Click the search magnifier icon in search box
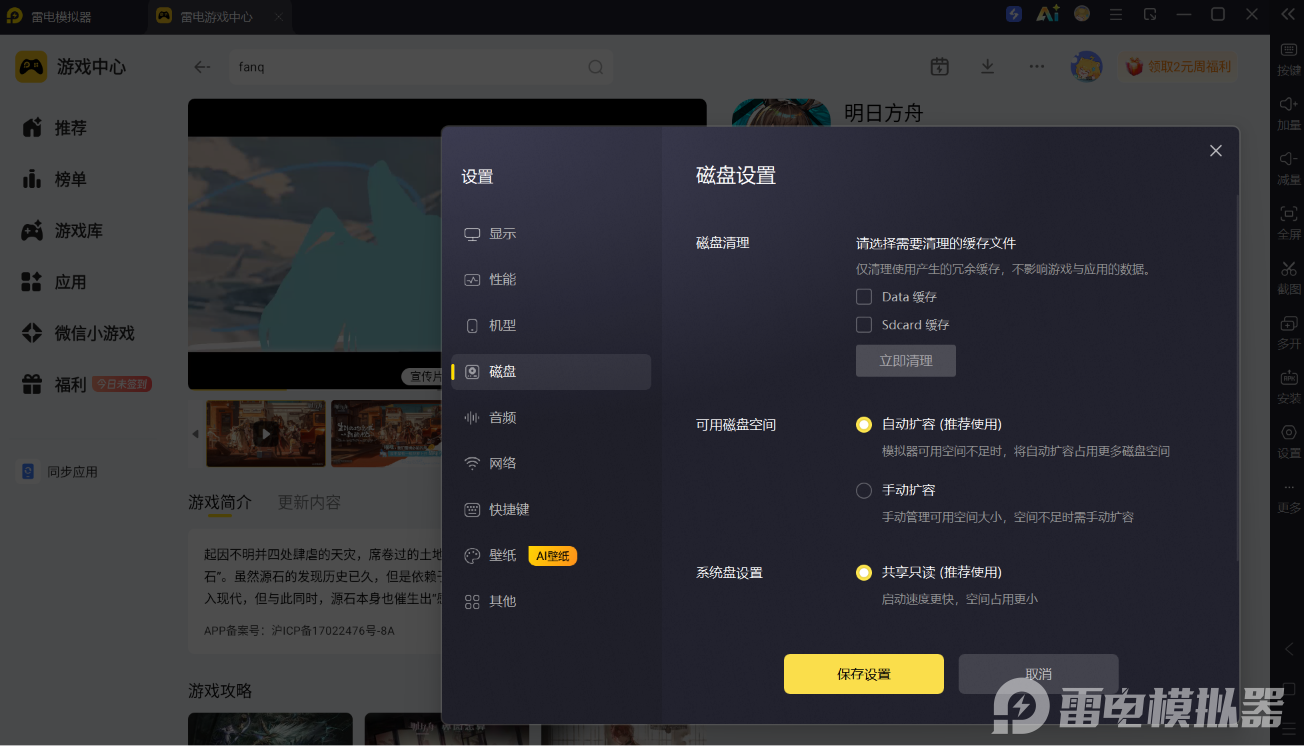Viewport: 1304px width, 746px height. (595, 67)
